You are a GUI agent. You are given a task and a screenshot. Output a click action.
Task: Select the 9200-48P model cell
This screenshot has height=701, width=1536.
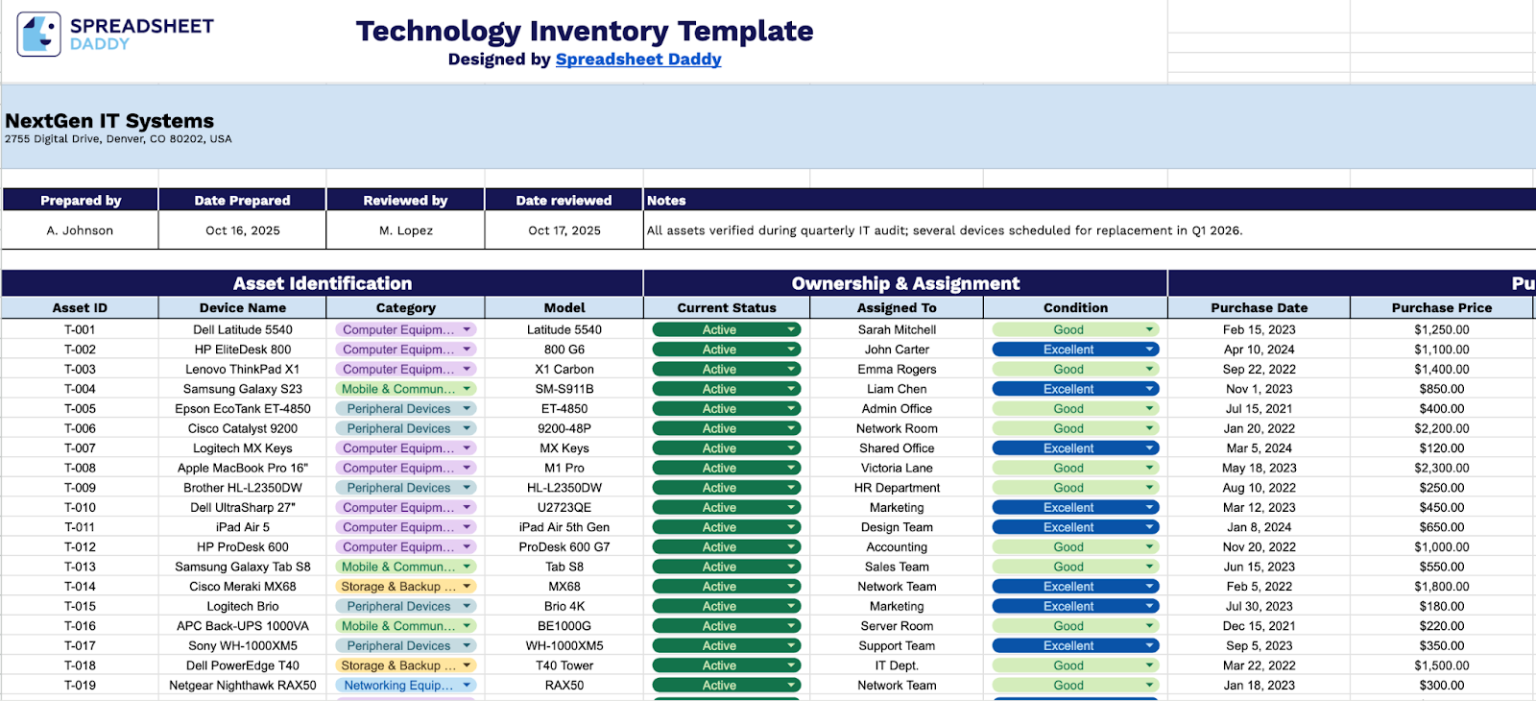pyautogui.click(x=565, y=428)
